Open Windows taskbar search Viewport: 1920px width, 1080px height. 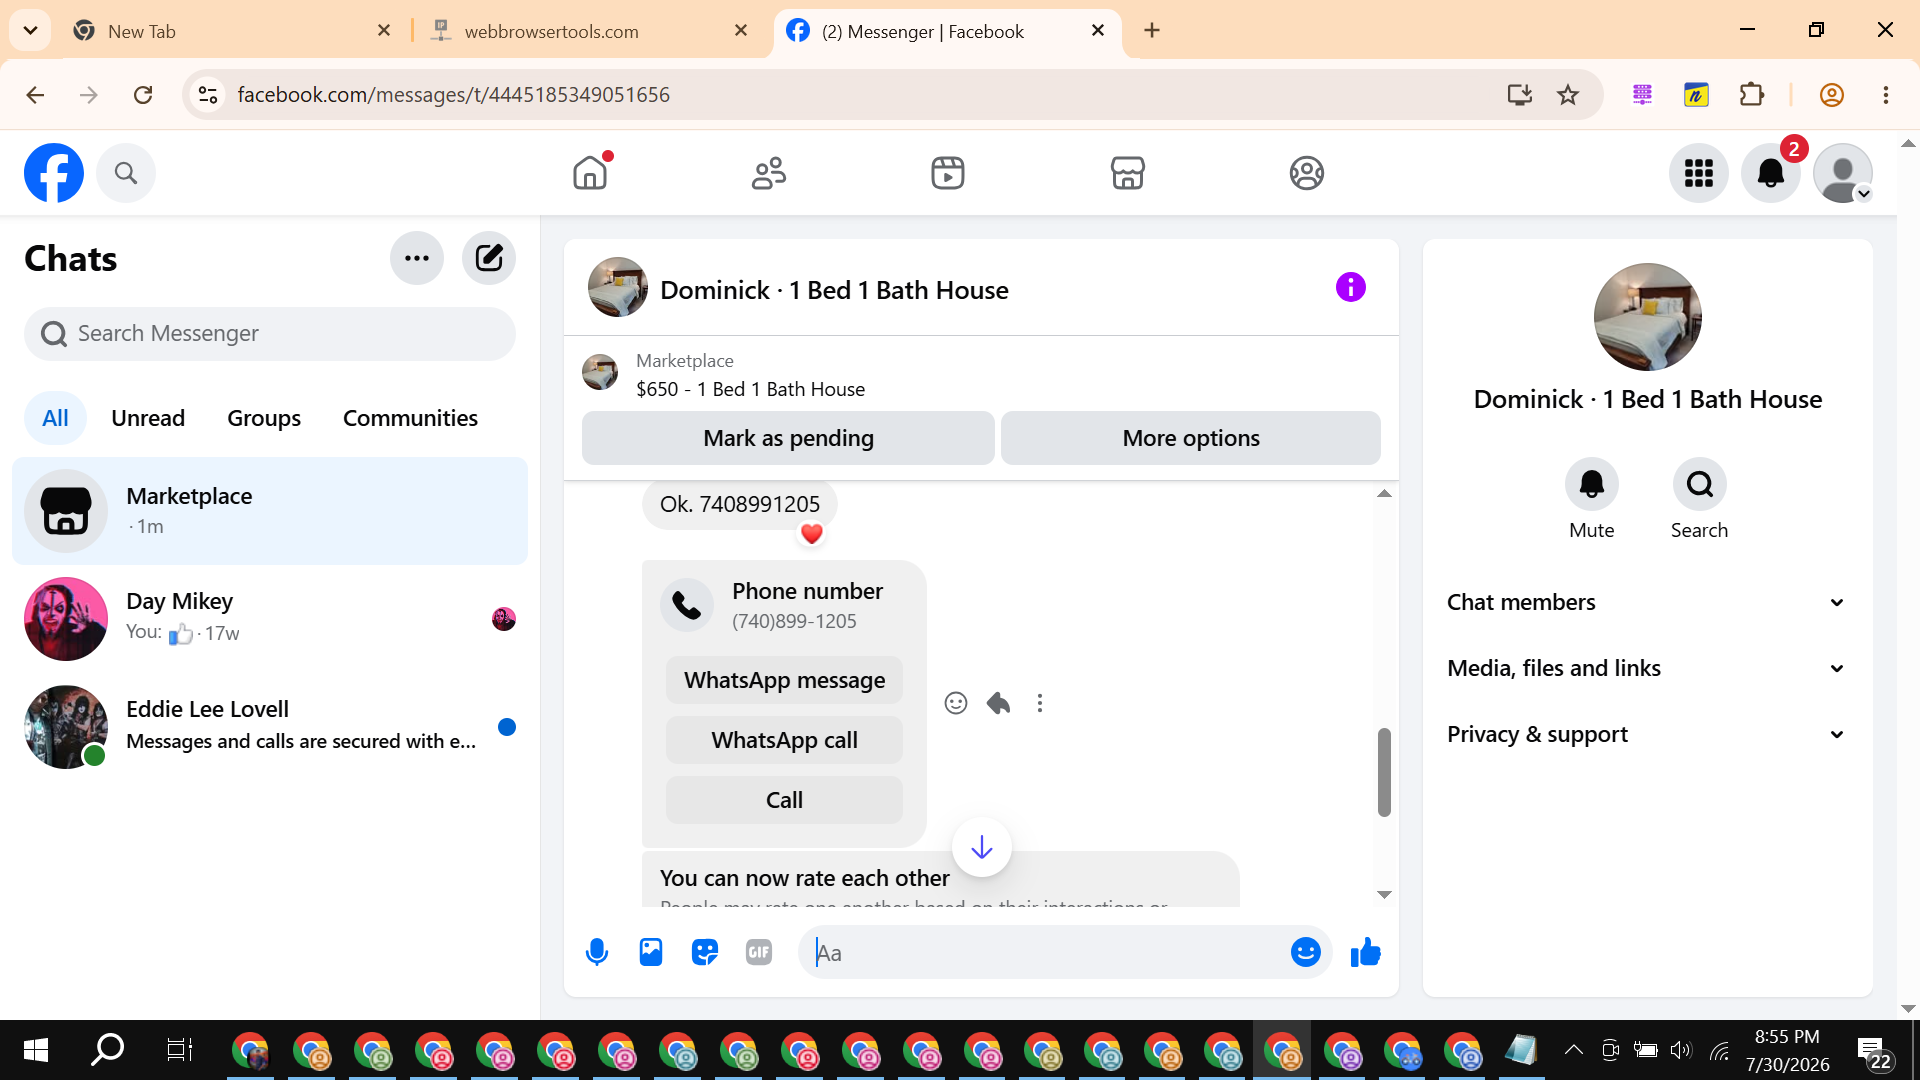coord(107,1050)
